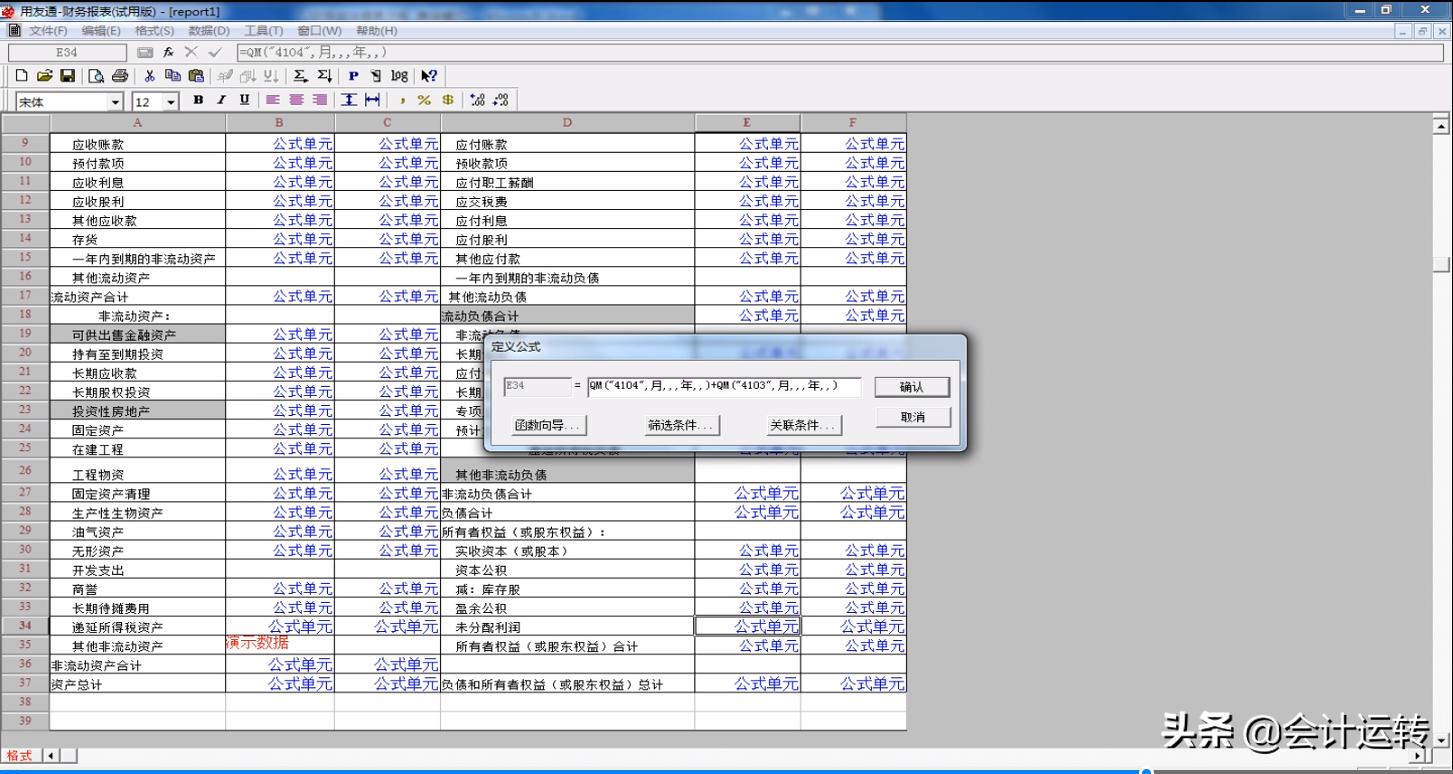Activate the context help arrow icon

[428, 75]
